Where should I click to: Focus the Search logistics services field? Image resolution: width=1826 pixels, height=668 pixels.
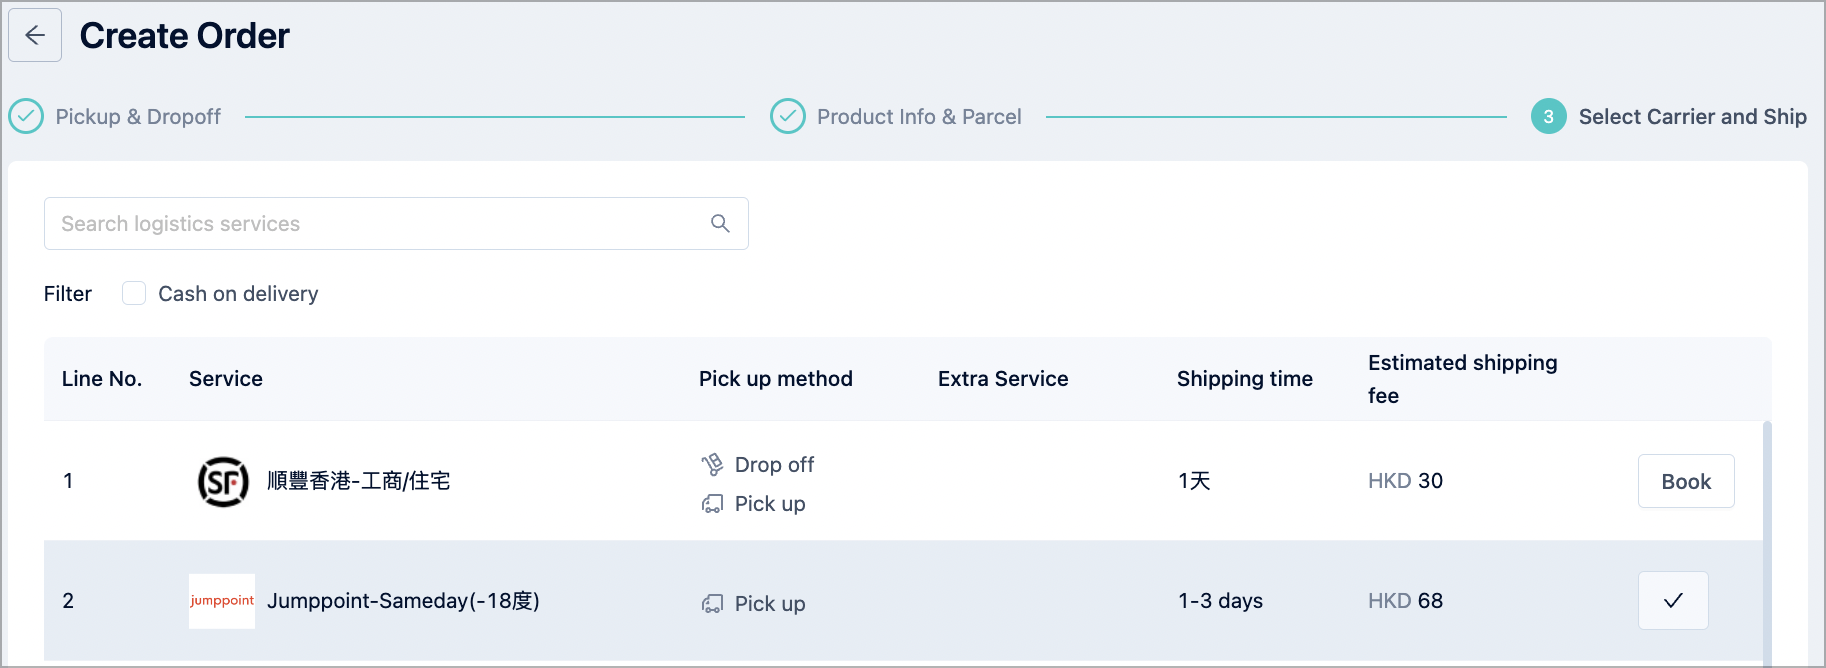[396, 223]
